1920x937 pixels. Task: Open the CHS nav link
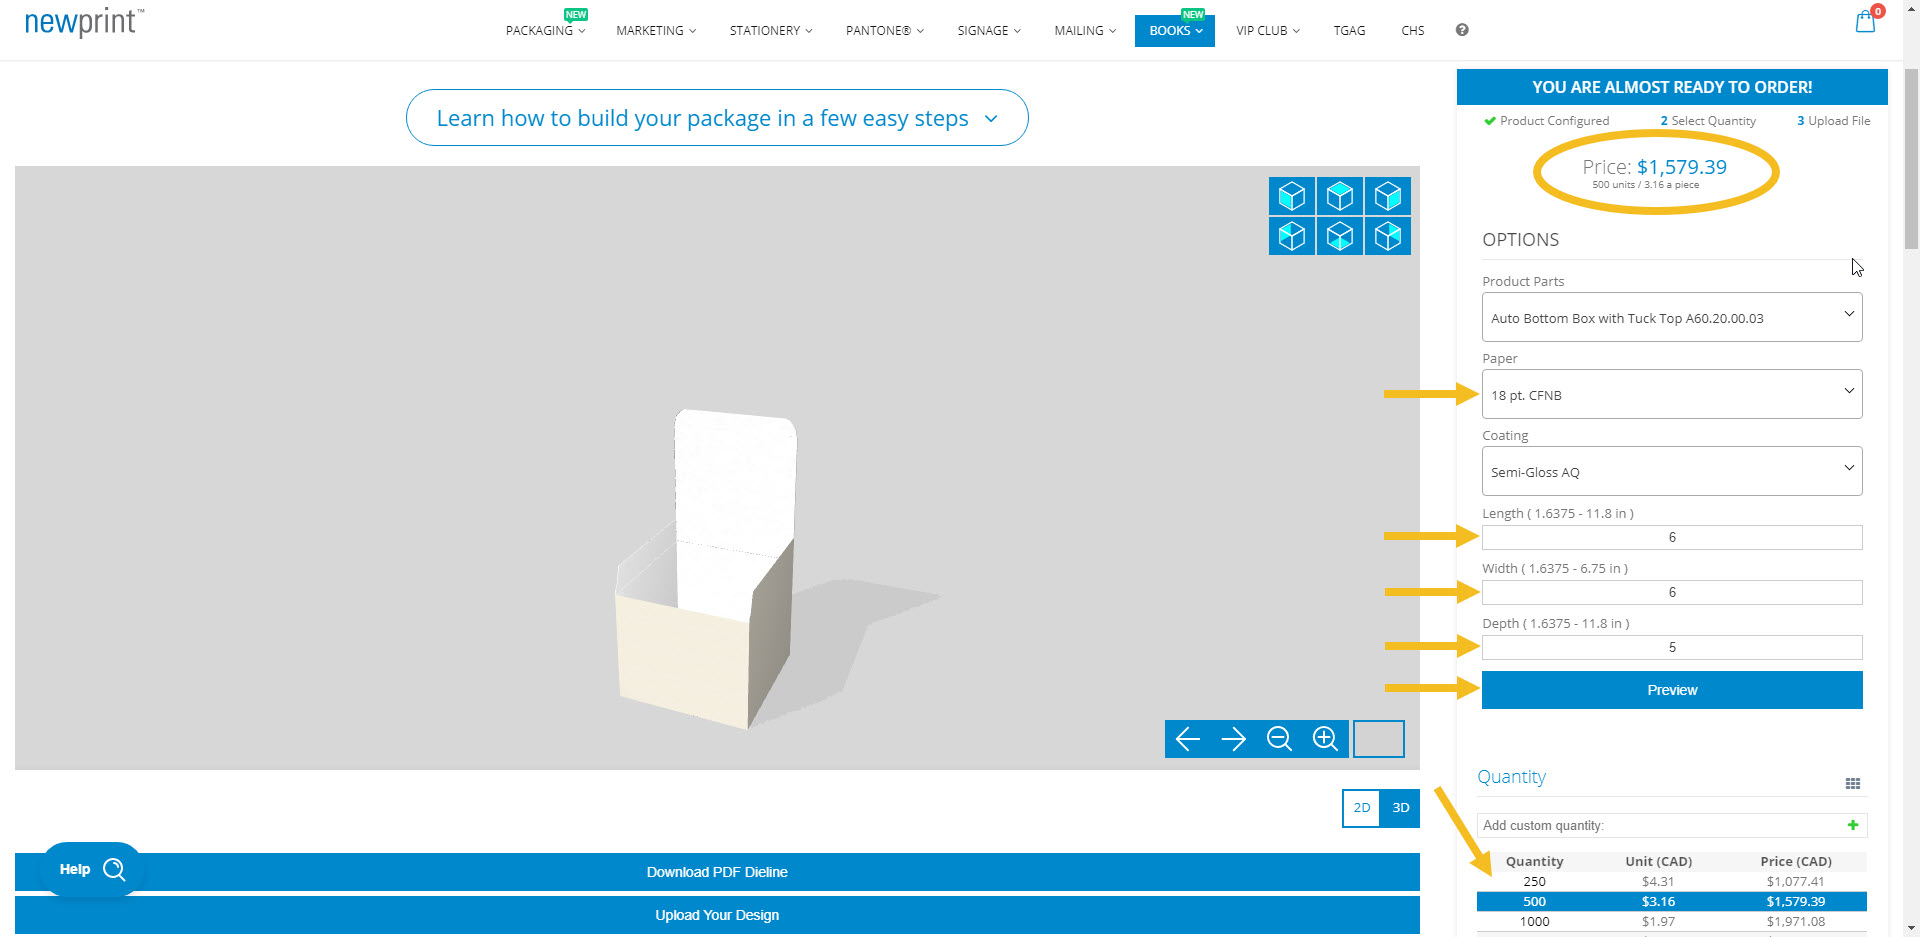[1413, 30]
